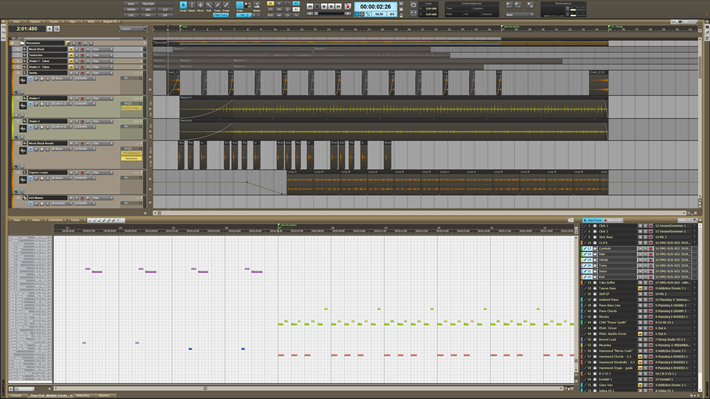Viewport: 710px width, 399px height.
Task: Toggle Auto Focus in piano roll track pane
Action: pos(594,220)
